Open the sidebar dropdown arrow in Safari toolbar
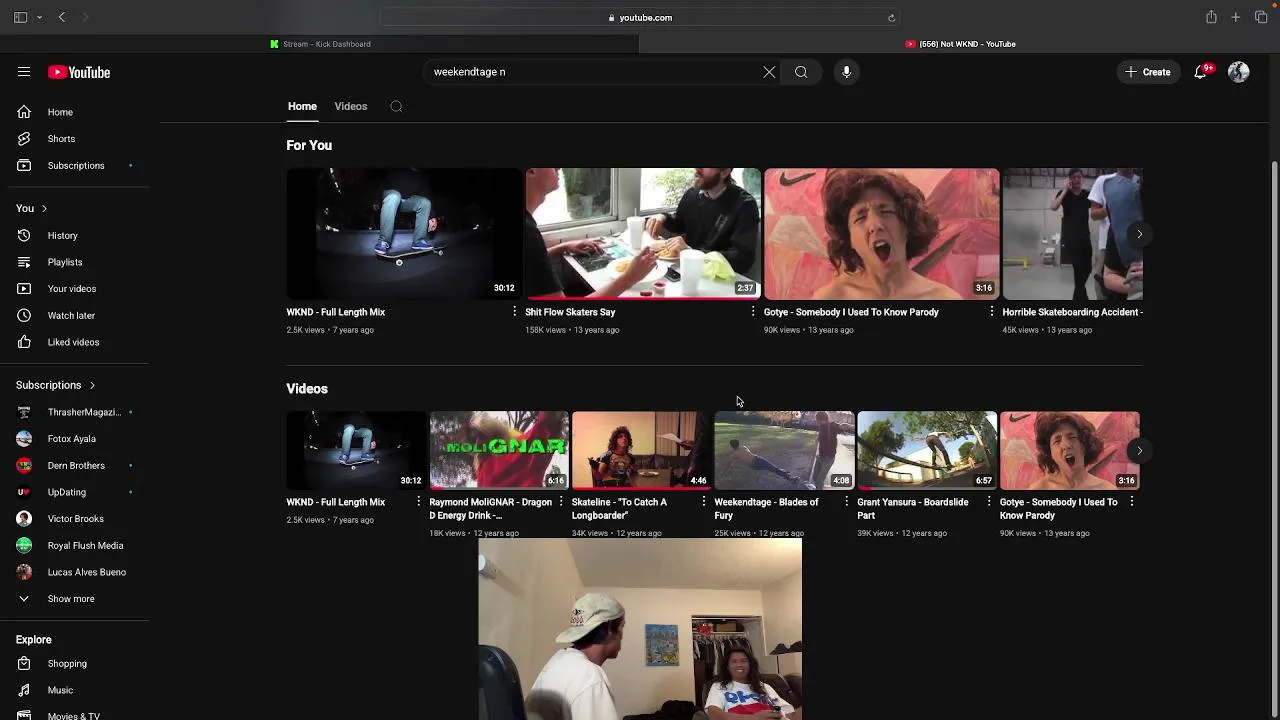Viewport: 1280px width, 720px height. [x=39, y=17]
